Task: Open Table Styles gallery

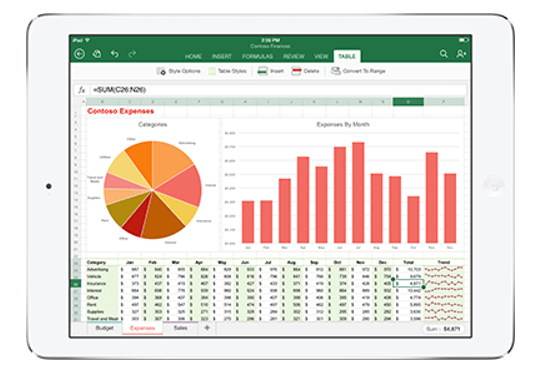Action: pos(227,71)
